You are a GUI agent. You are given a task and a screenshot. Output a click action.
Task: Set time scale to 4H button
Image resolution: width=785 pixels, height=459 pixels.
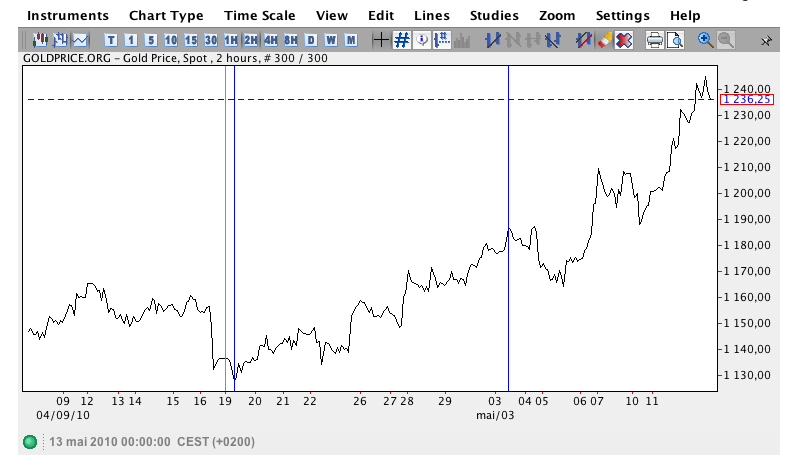(270, 40)
